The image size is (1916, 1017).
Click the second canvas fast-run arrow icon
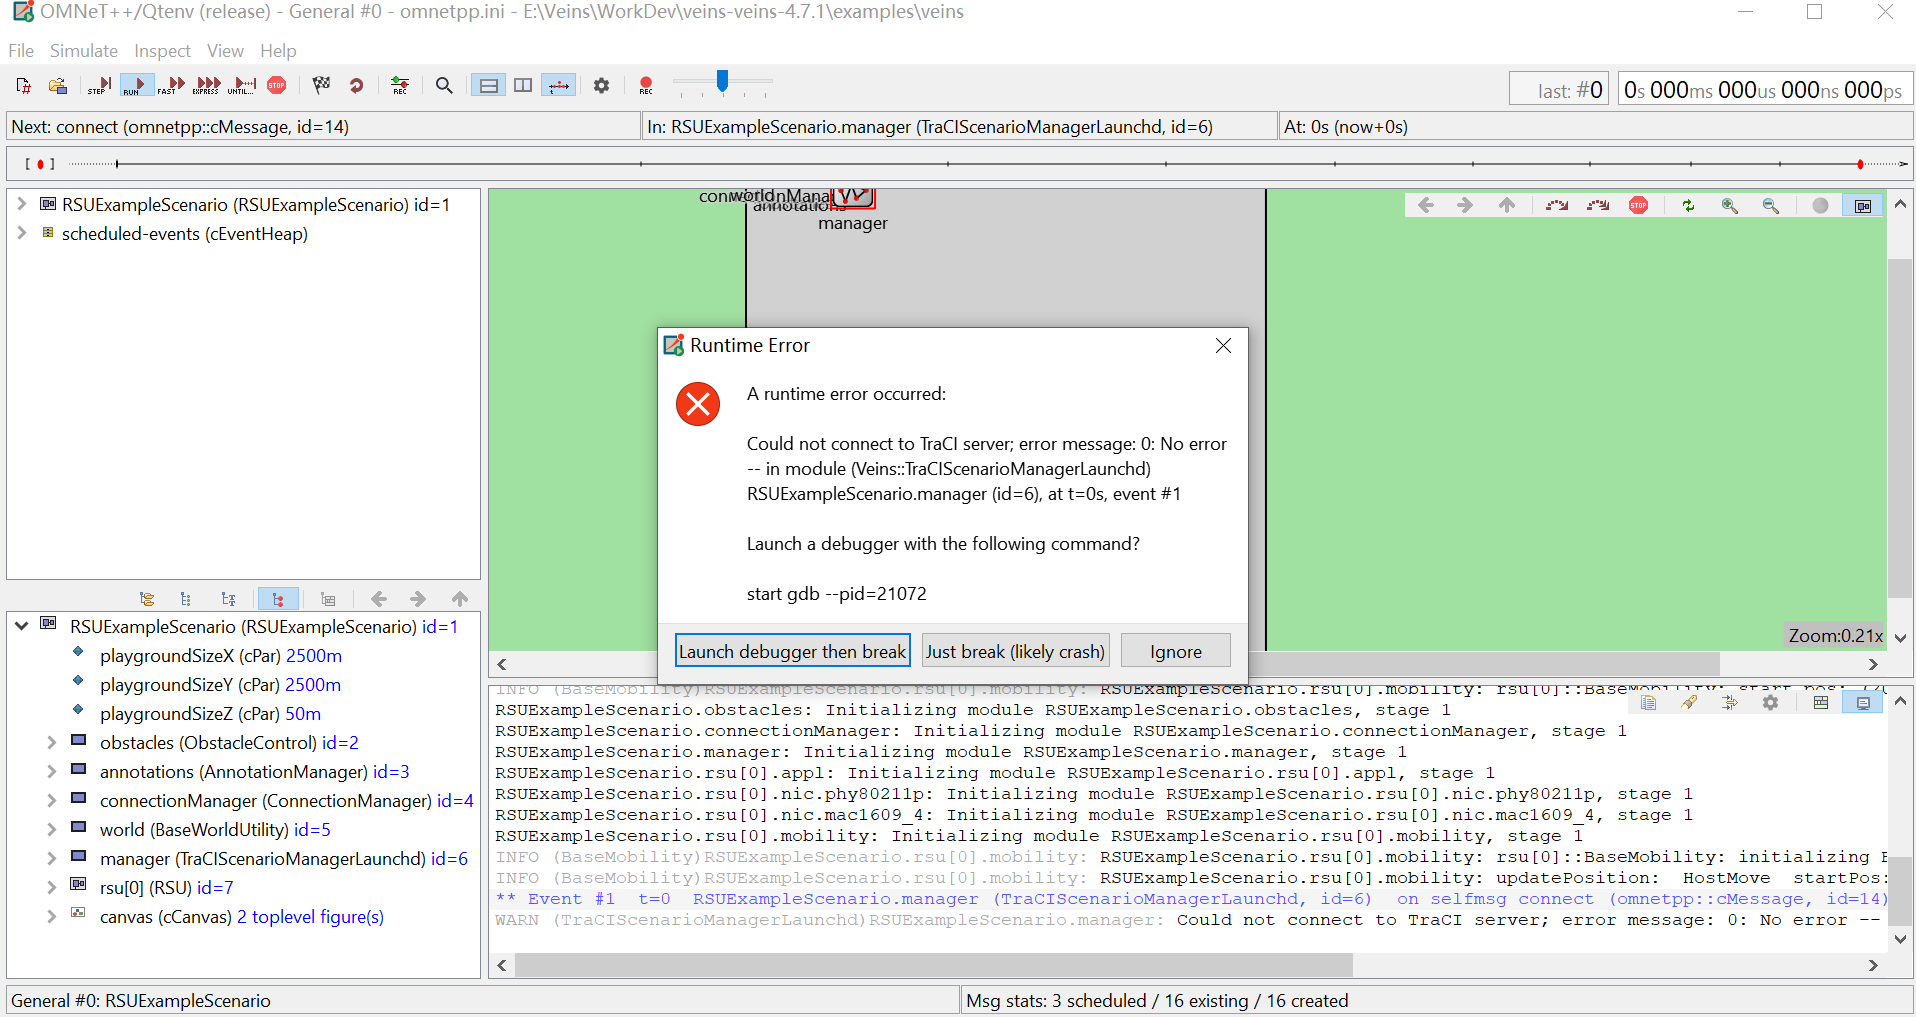[1598, 205]
